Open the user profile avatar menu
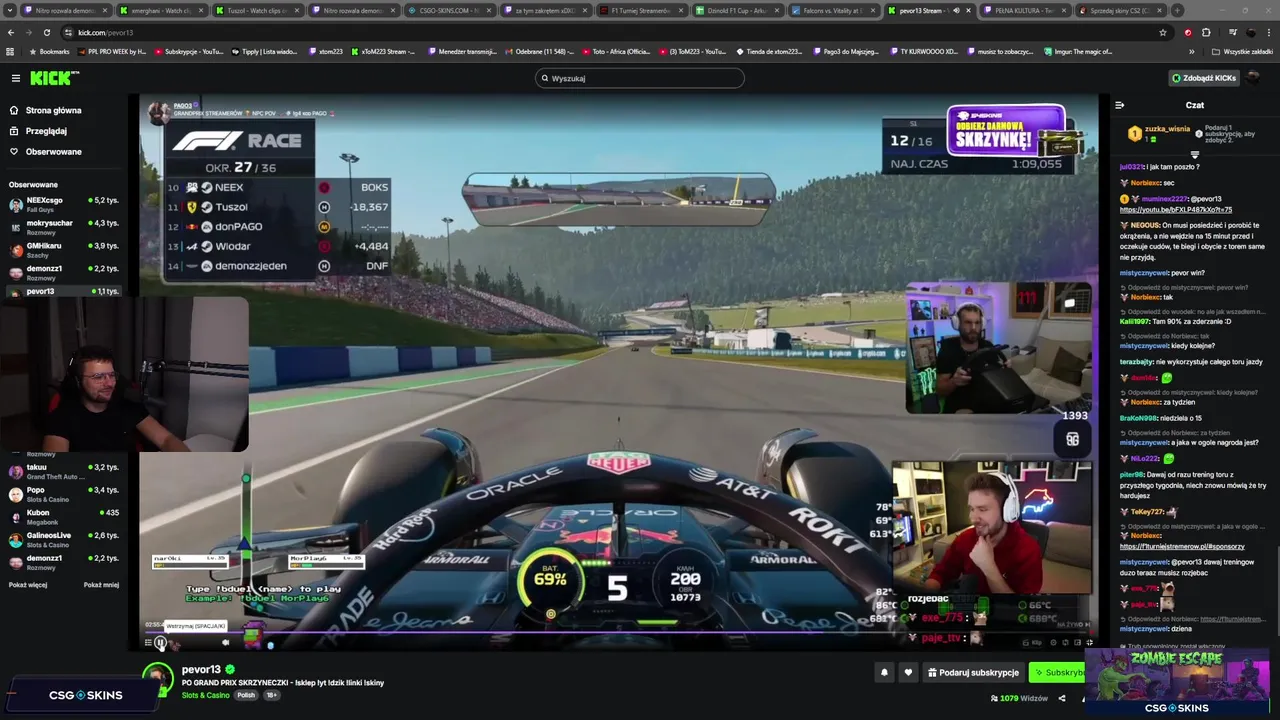 click(1254, 78)
